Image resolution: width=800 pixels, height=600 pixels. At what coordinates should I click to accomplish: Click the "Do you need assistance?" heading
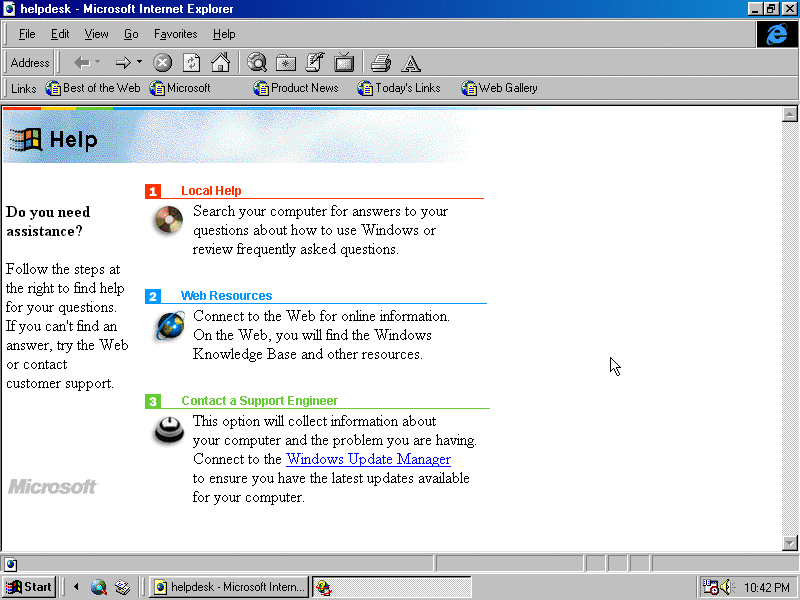point(48,221)
